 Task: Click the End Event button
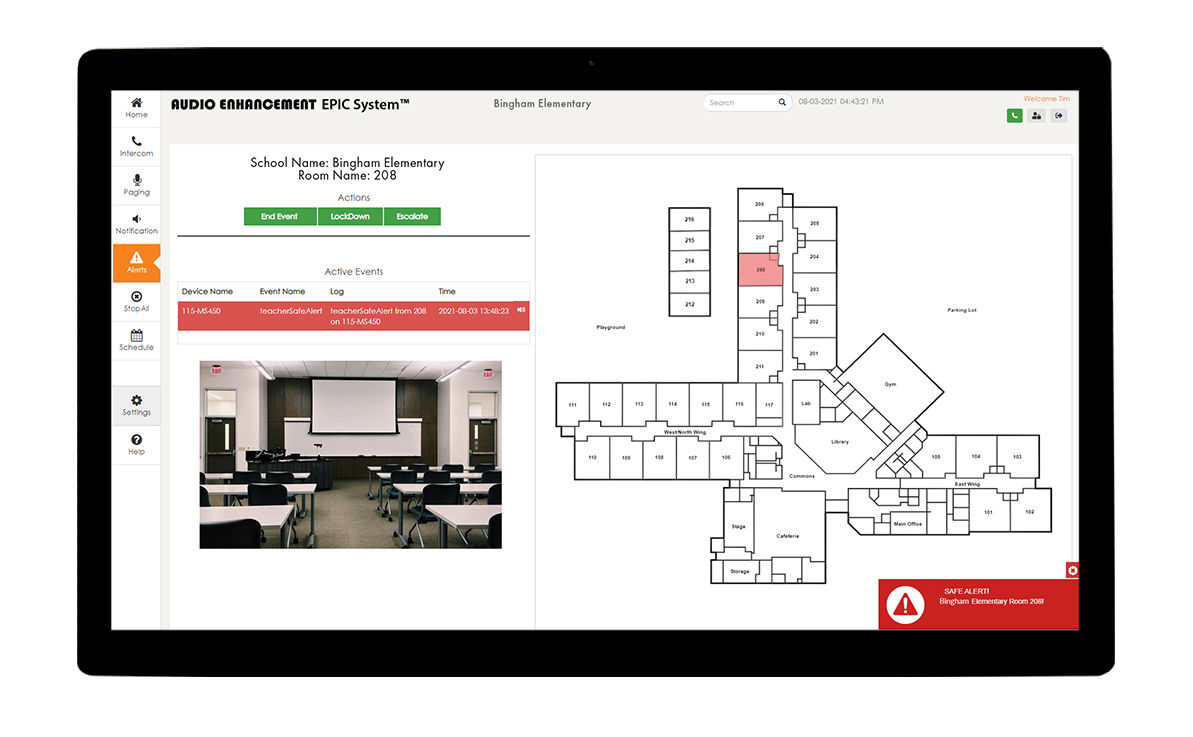(x=280, y=217)
